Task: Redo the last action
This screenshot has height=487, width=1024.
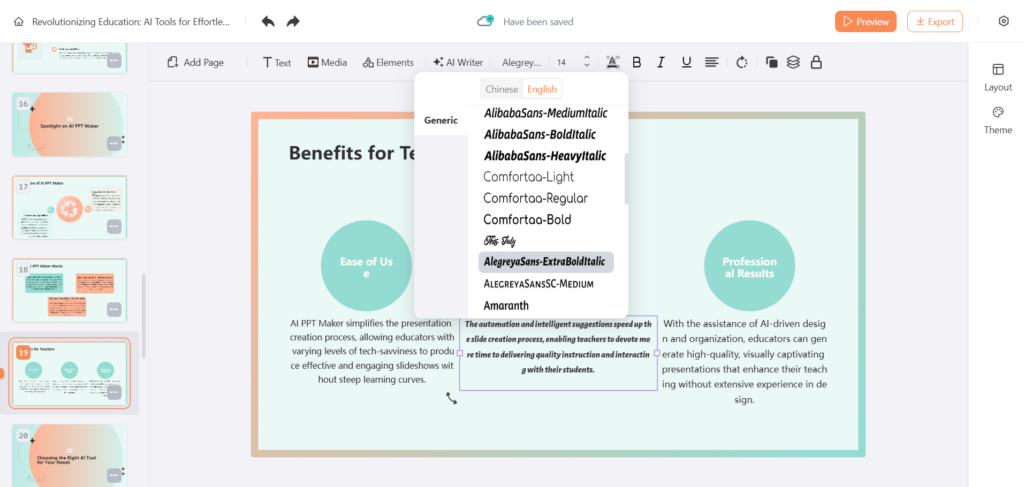Action: tap(293, 21)
